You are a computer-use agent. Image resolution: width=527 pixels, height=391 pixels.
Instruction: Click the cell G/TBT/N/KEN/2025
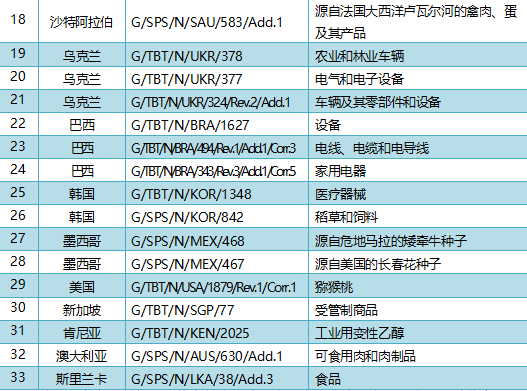(x=217, y=332)
